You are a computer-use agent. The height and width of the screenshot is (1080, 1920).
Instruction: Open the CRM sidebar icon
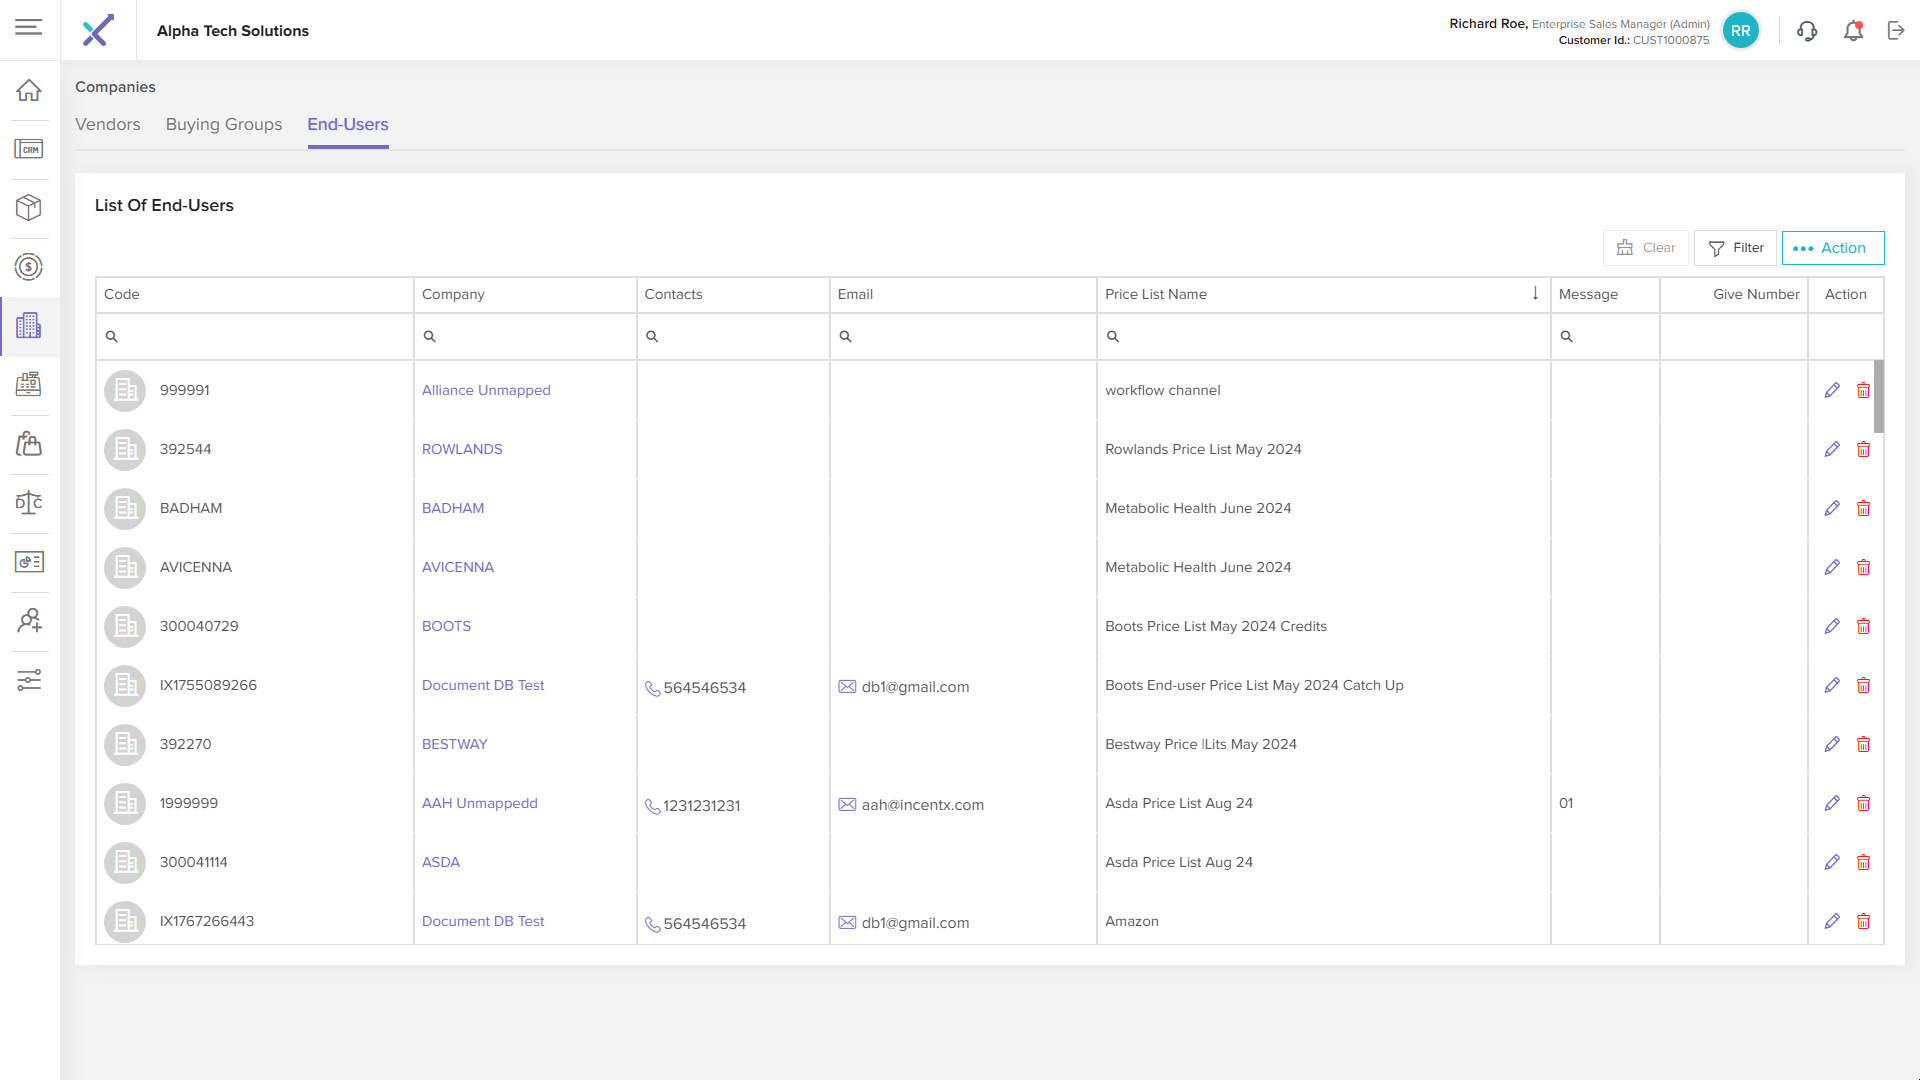[x=29, y=149]
